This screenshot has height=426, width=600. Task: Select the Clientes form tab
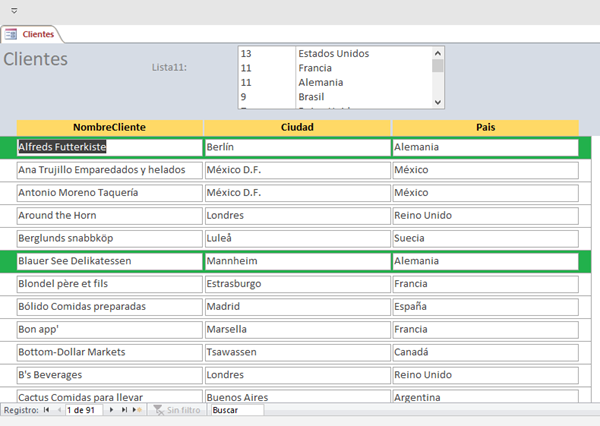[31, 34]
